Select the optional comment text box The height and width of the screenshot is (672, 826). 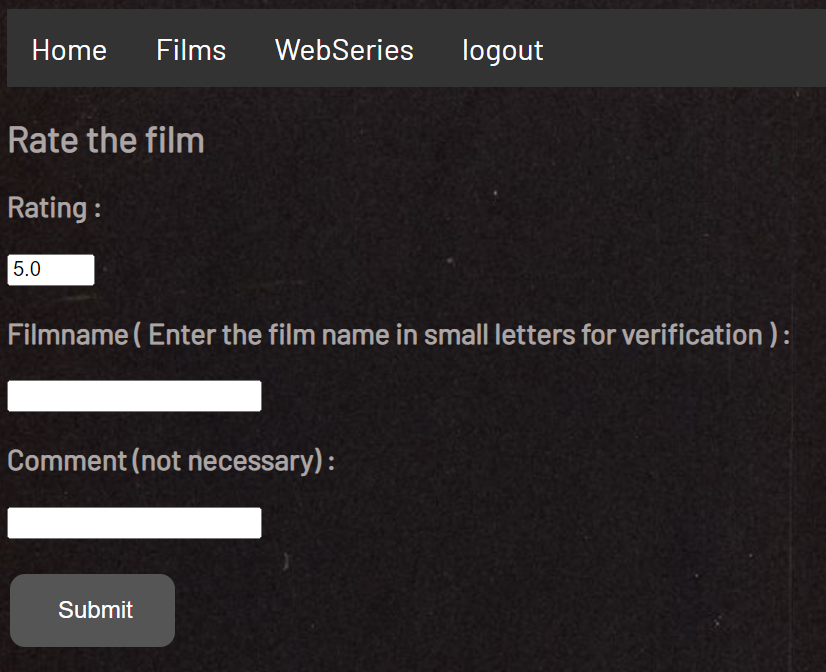coord(134,522)
